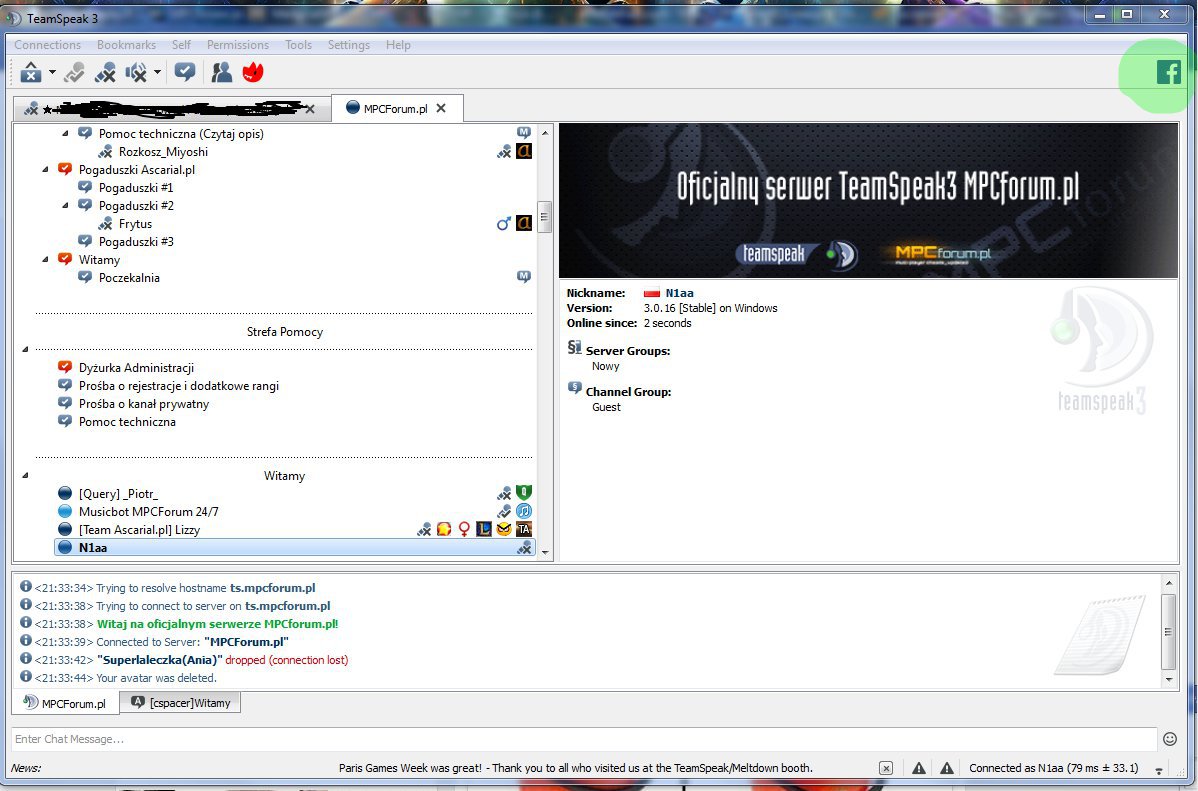
Task: Click into the Enter Chat Message field
Action: (584, 739)
